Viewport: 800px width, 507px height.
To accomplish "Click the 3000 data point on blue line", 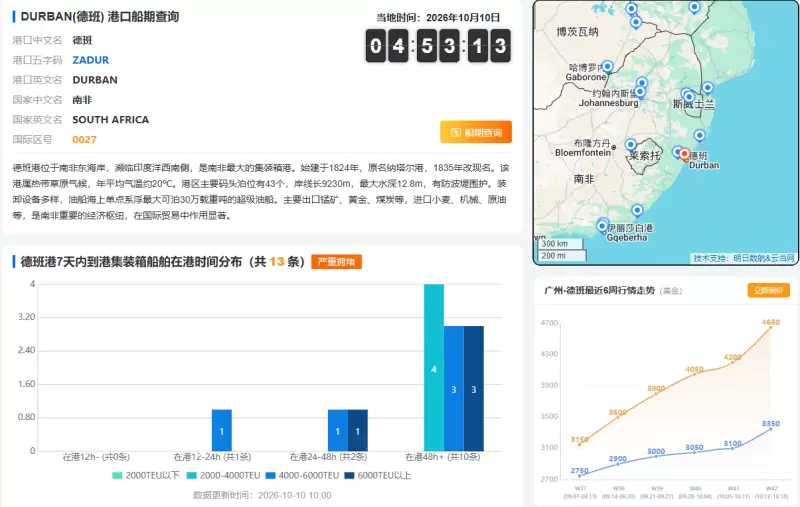I will tap(656, 456).
